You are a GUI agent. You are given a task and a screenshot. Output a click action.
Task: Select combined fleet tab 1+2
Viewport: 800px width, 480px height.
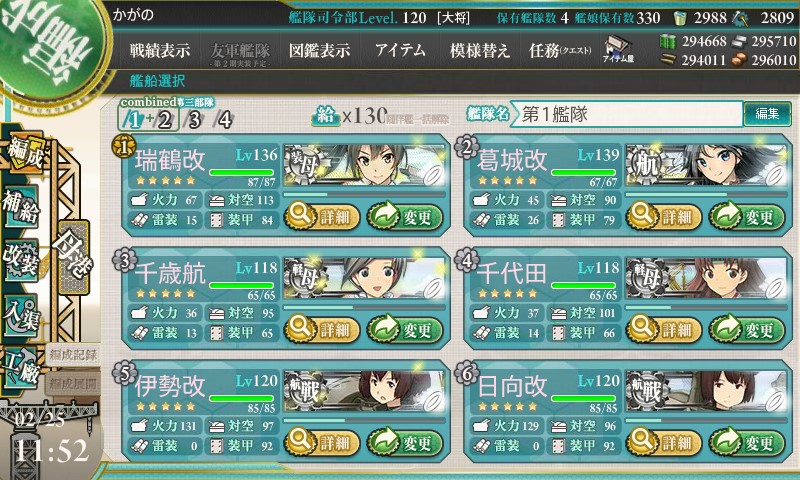tap(148, 120)
